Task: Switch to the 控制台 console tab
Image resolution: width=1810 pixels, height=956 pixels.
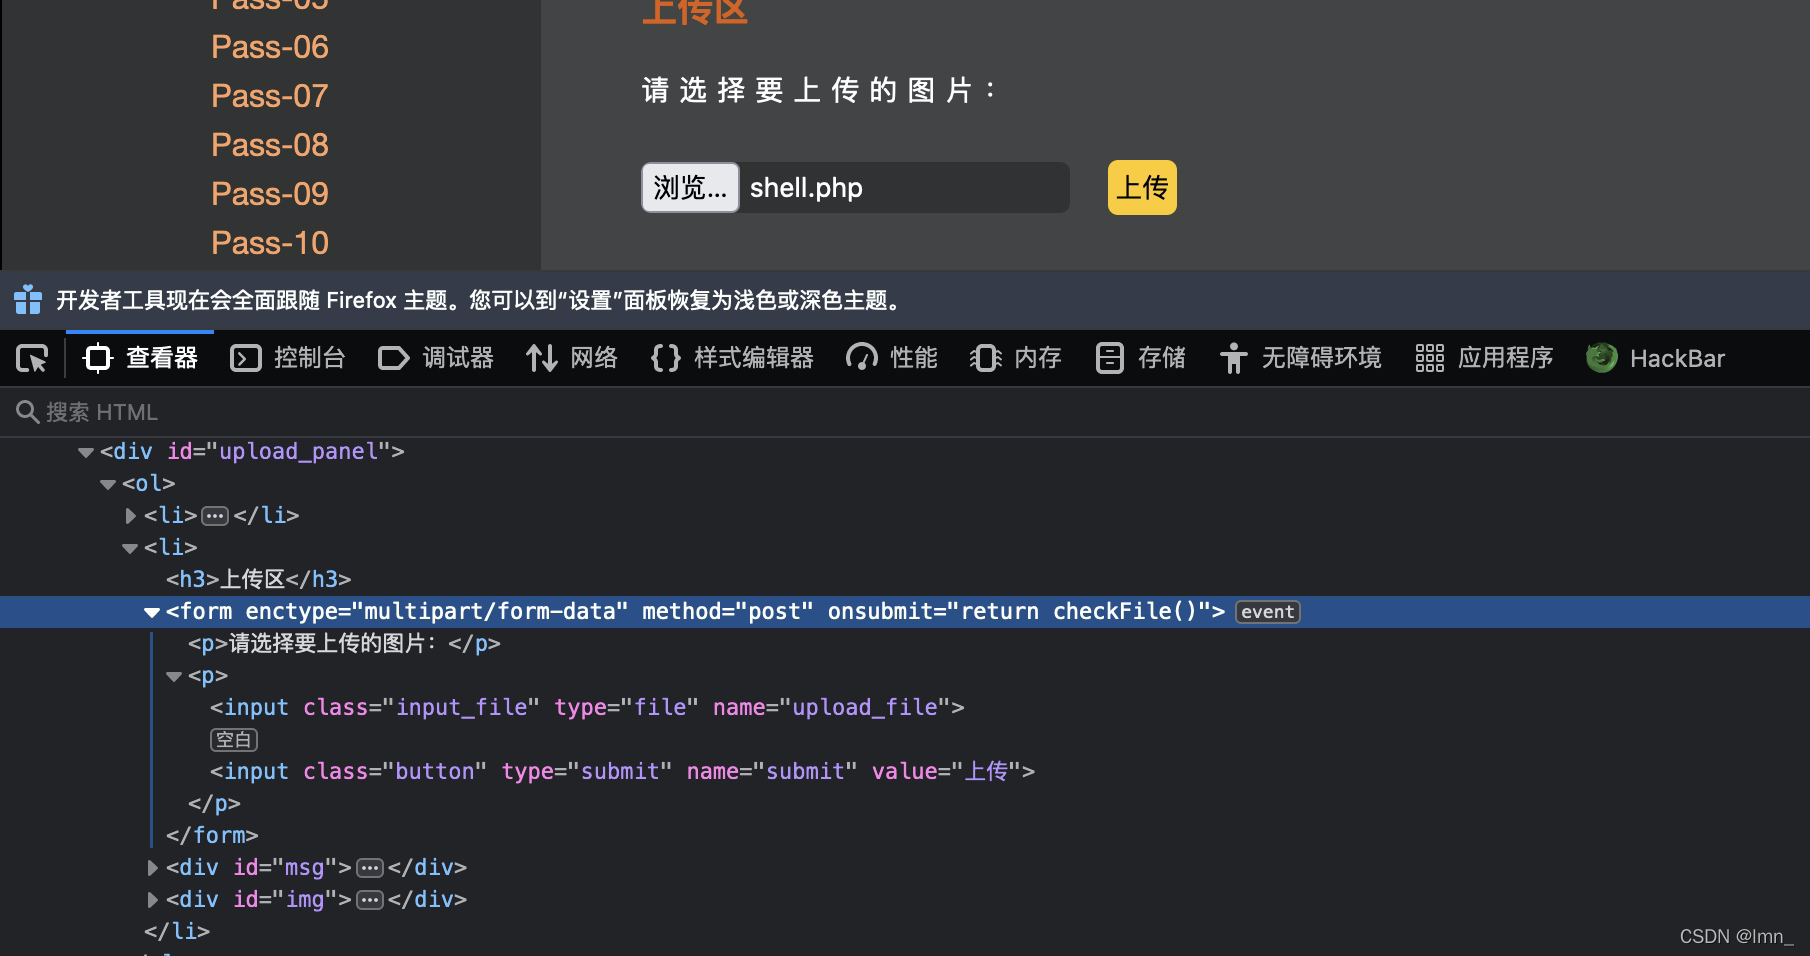Action: coord(288,358)
